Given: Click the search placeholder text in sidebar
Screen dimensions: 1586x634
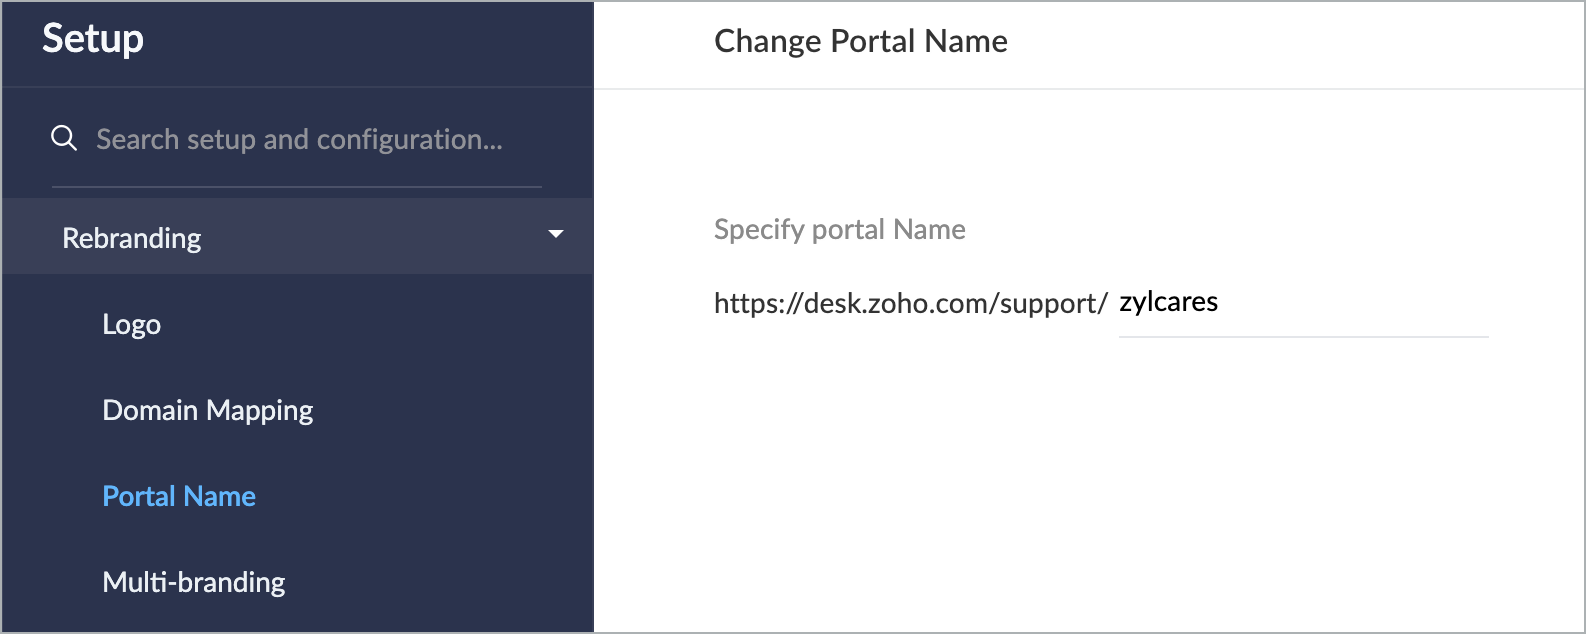Looking at the screenshot, I should [299, 139].
